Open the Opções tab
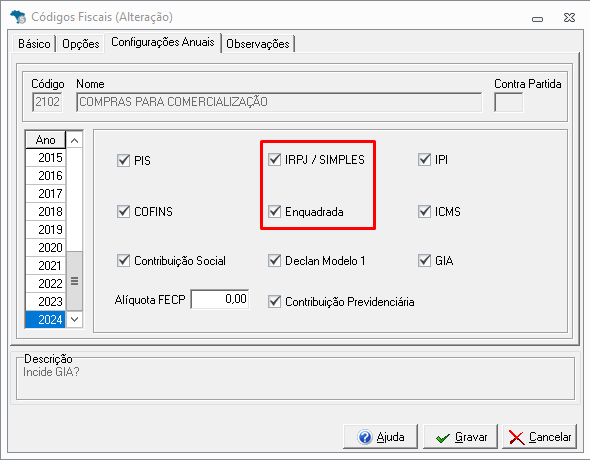 click(81, 44)
